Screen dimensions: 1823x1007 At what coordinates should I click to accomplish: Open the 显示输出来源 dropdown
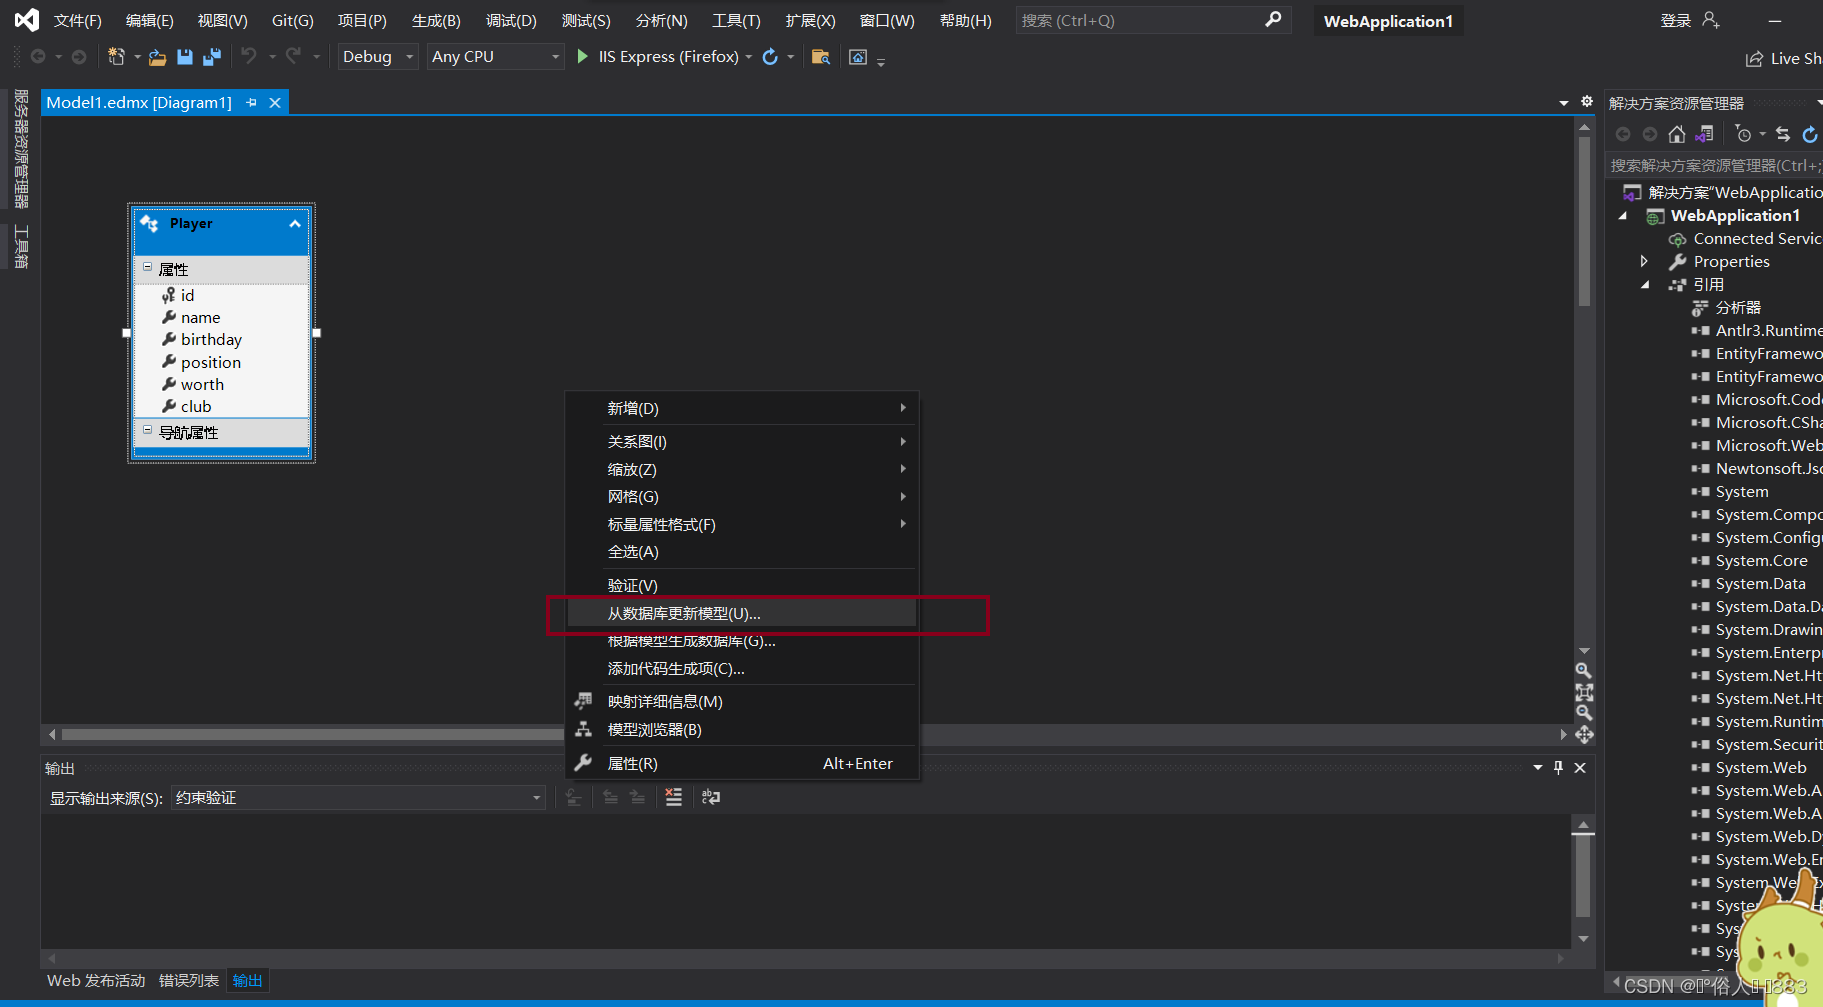pos(537,797)
